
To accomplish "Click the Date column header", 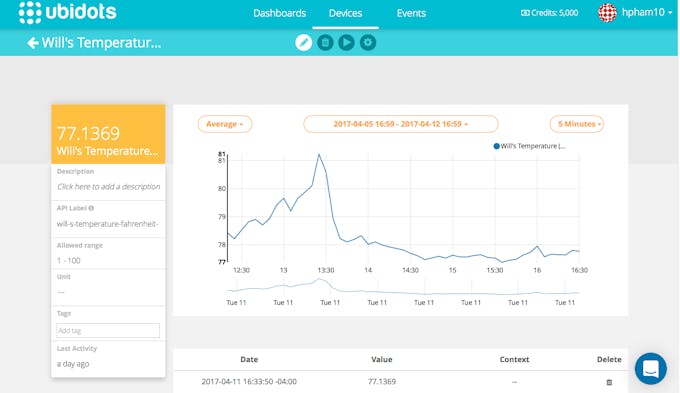I will [x=249, y=359].
